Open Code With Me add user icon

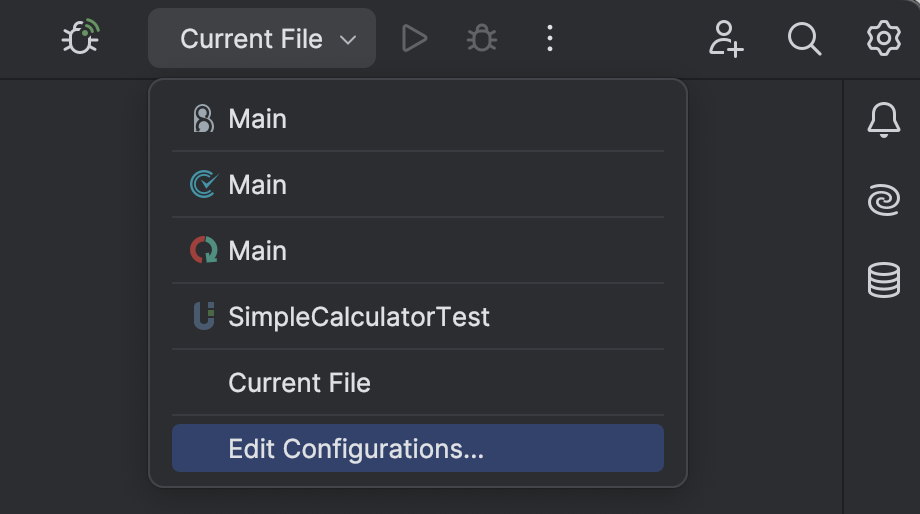pos(726,39)
